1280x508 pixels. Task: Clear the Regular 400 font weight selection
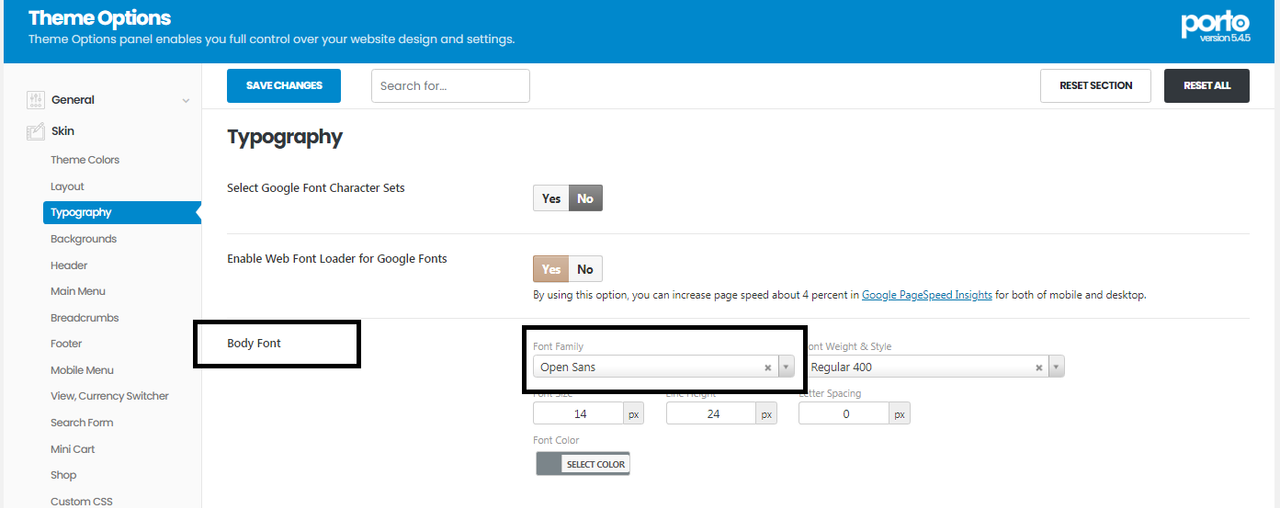click(x=1039, y=368)
